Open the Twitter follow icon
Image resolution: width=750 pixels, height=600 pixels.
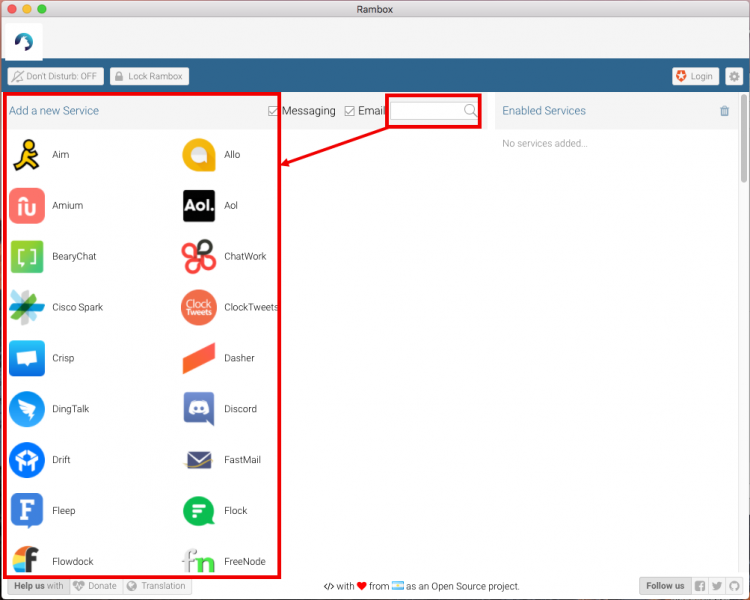pos(717,586)
